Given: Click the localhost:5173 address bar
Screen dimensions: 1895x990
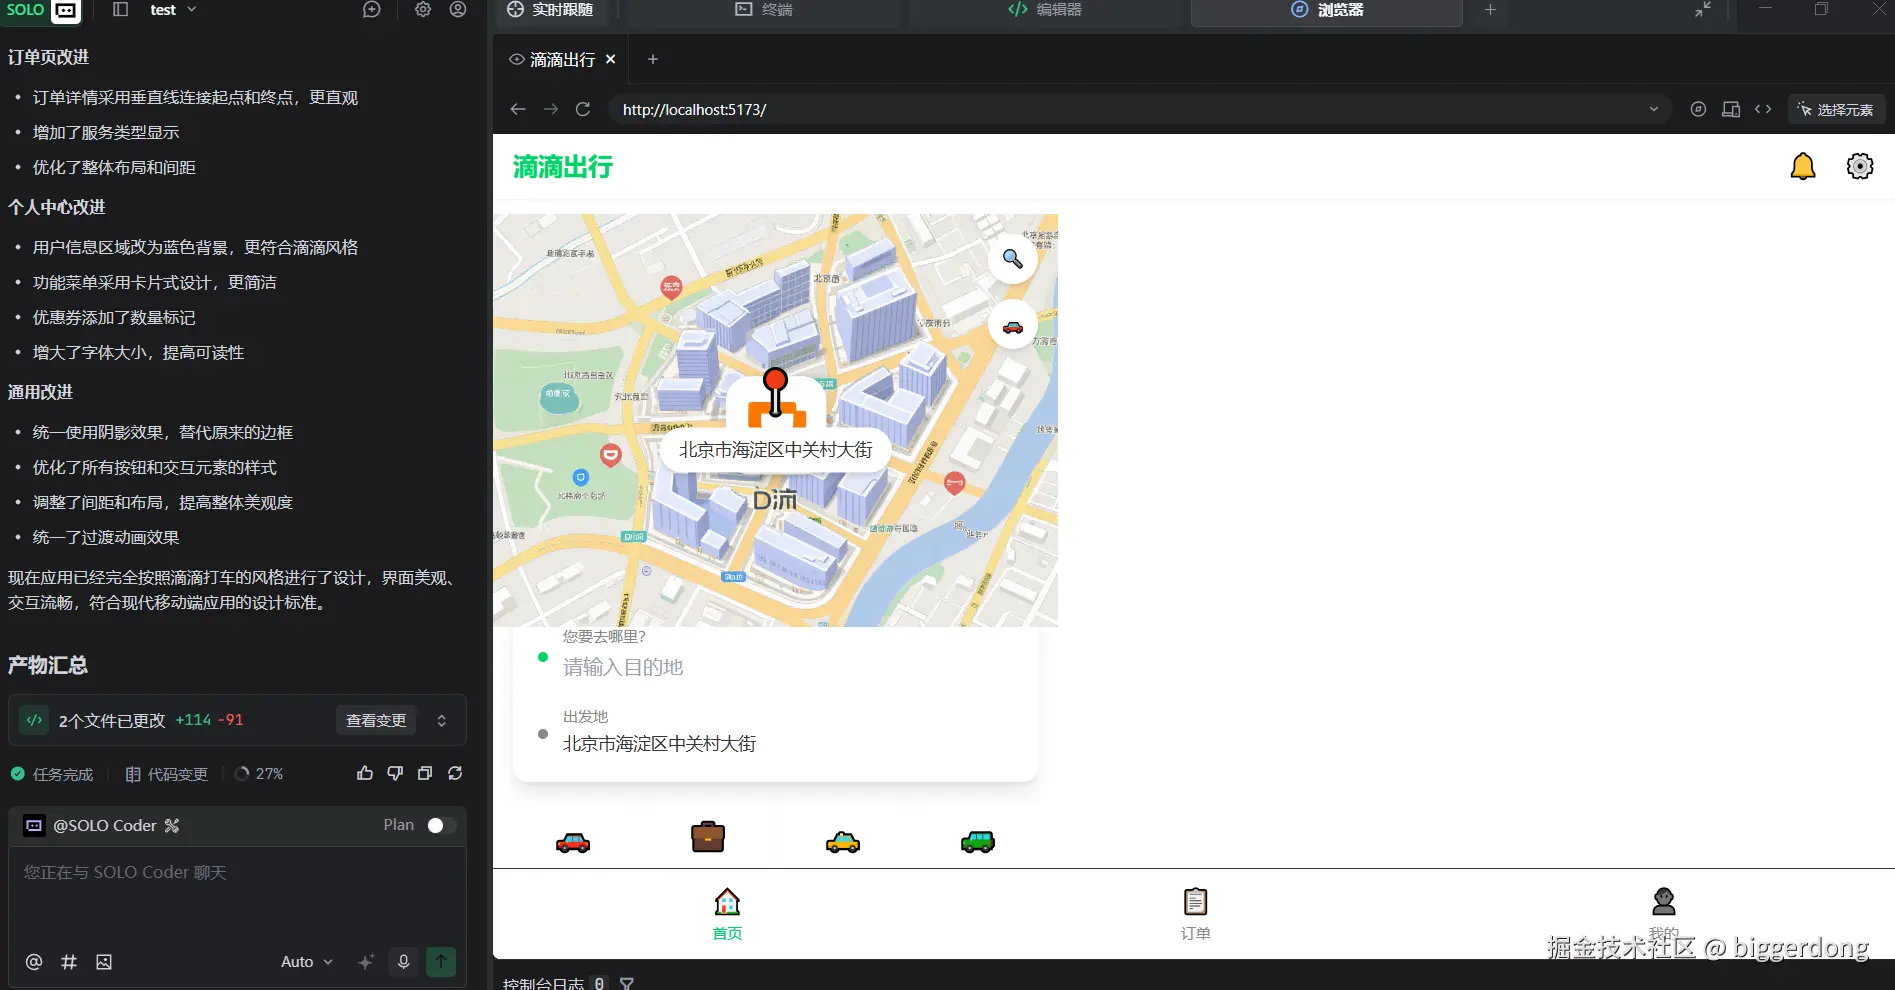Looking at the screenshot, I should pos(1140,109).
